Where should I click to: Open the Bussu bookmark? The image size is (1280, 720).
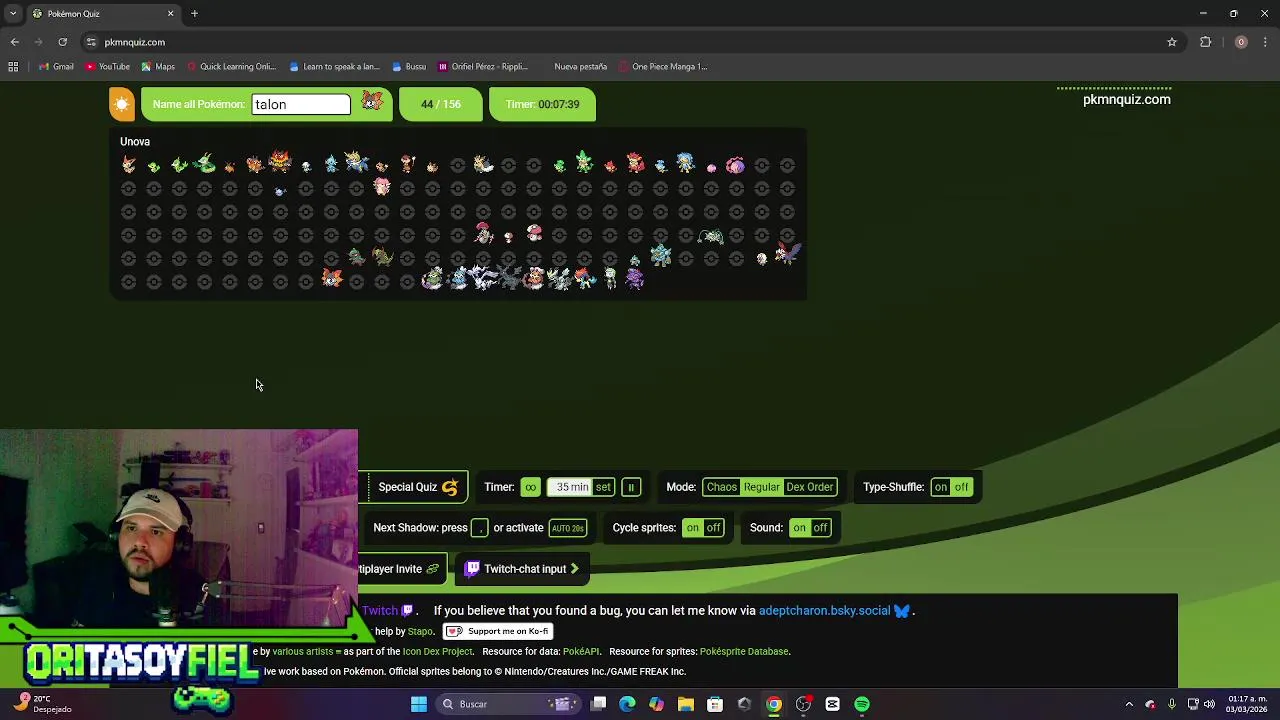click(x=408, y=67)
